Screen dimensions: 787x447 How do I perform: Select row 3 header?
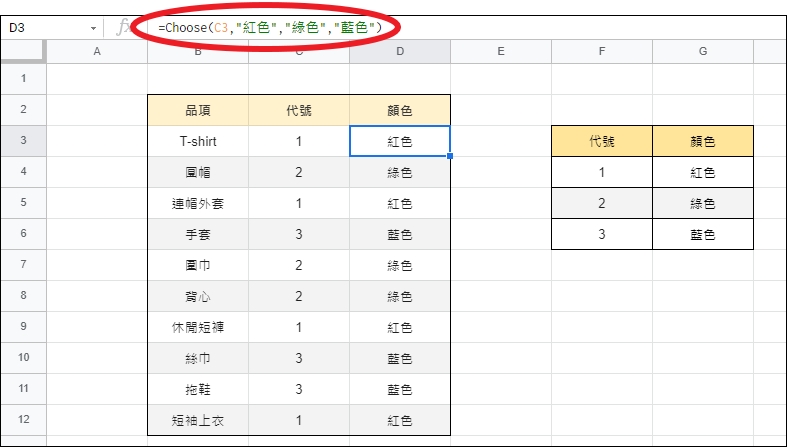[x=23, y=140]
